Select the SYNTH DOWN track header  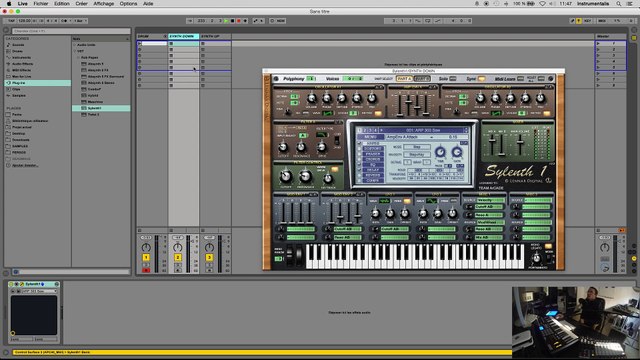(184, 36)
